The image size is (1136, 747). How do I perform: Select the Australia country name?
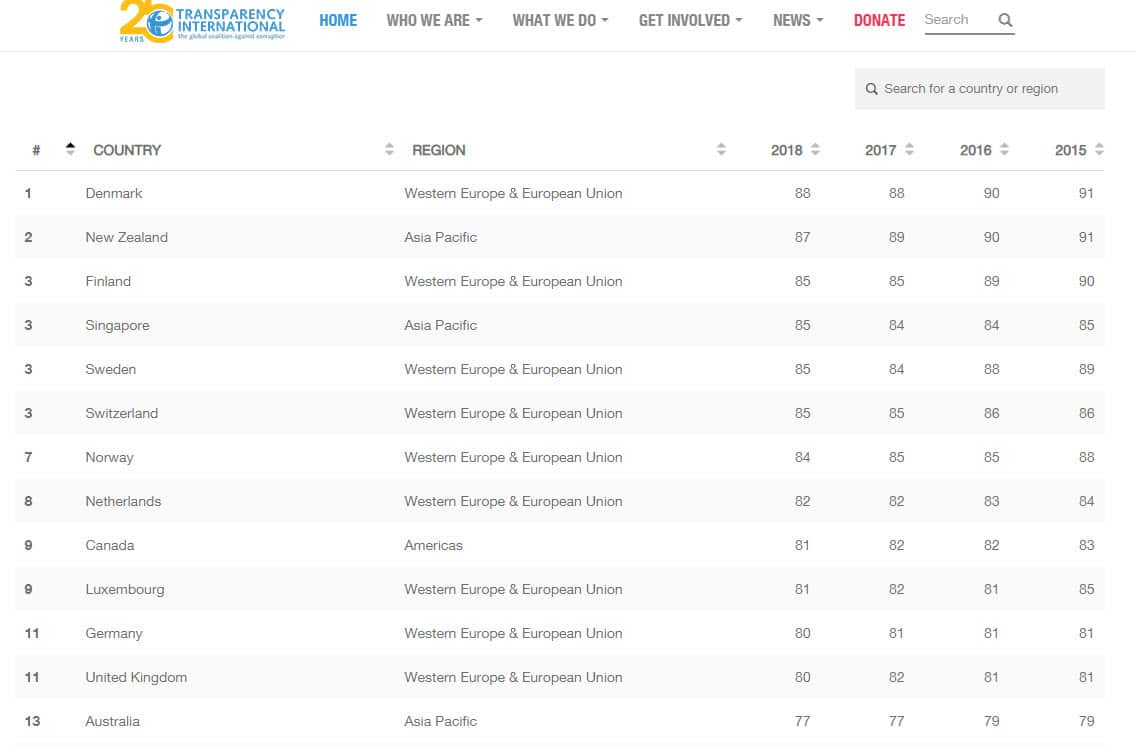point(112,722)
